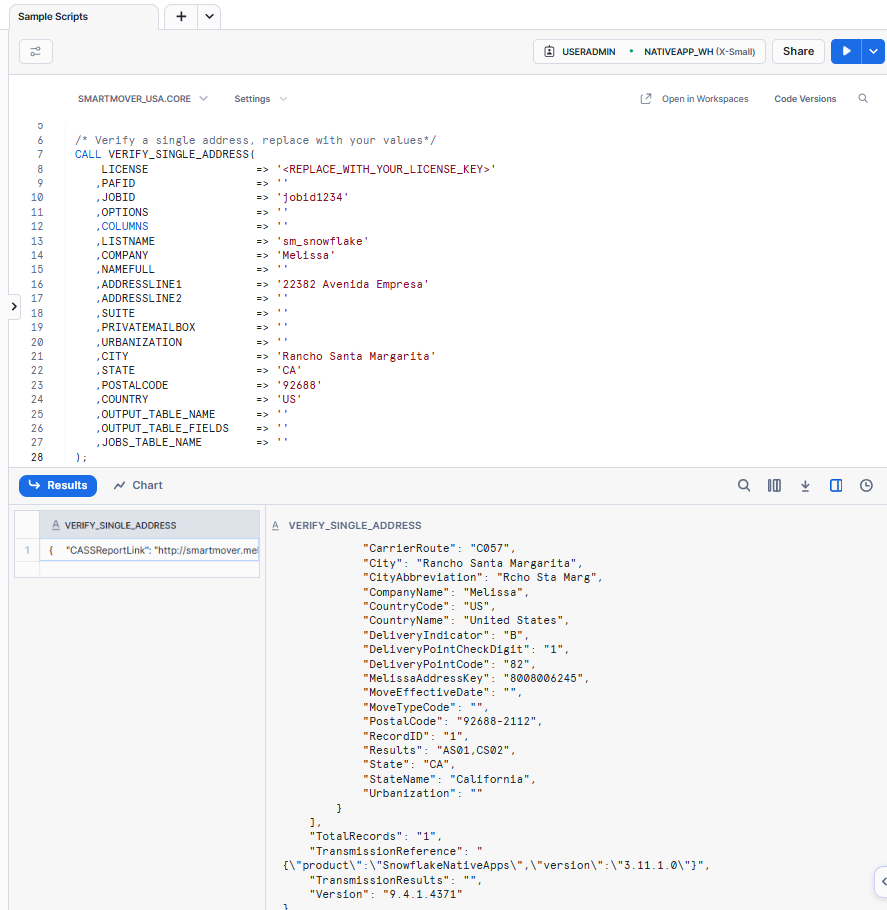Click the '92688' postal code value
The width and height of the screenshot is (887, 910).
(x=299, y=385)
